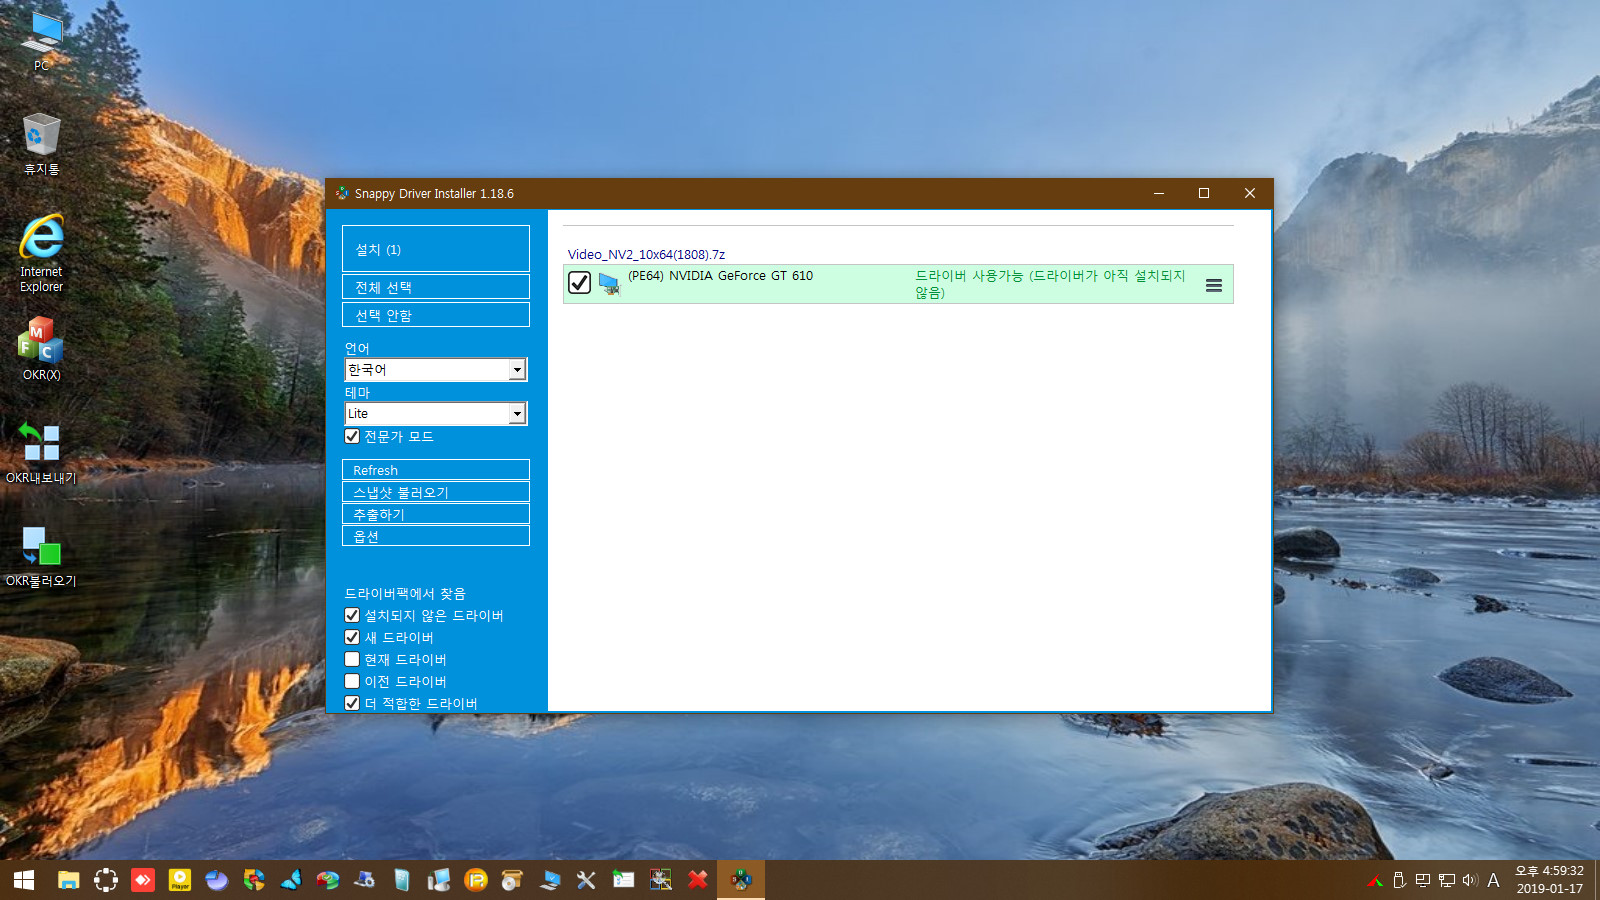
Task: Click the 추출하기 extract button
Action: (x=435, y=514)
